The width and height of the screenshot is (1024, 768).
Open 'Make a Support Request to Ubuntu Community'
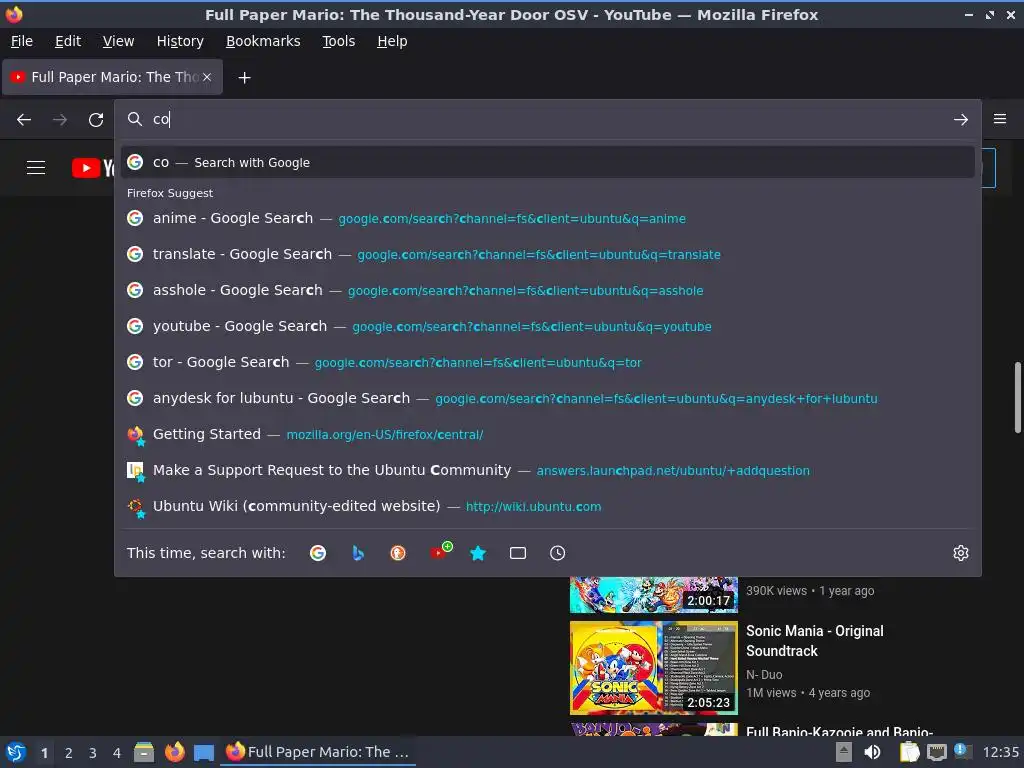point(548,470)
